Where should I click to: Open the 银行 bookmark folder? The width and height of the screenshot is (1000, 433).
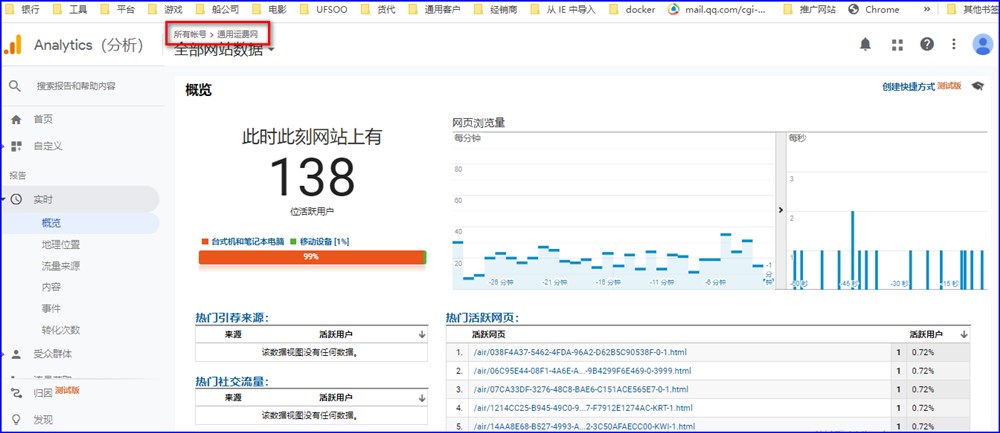(x=20, y=10)
